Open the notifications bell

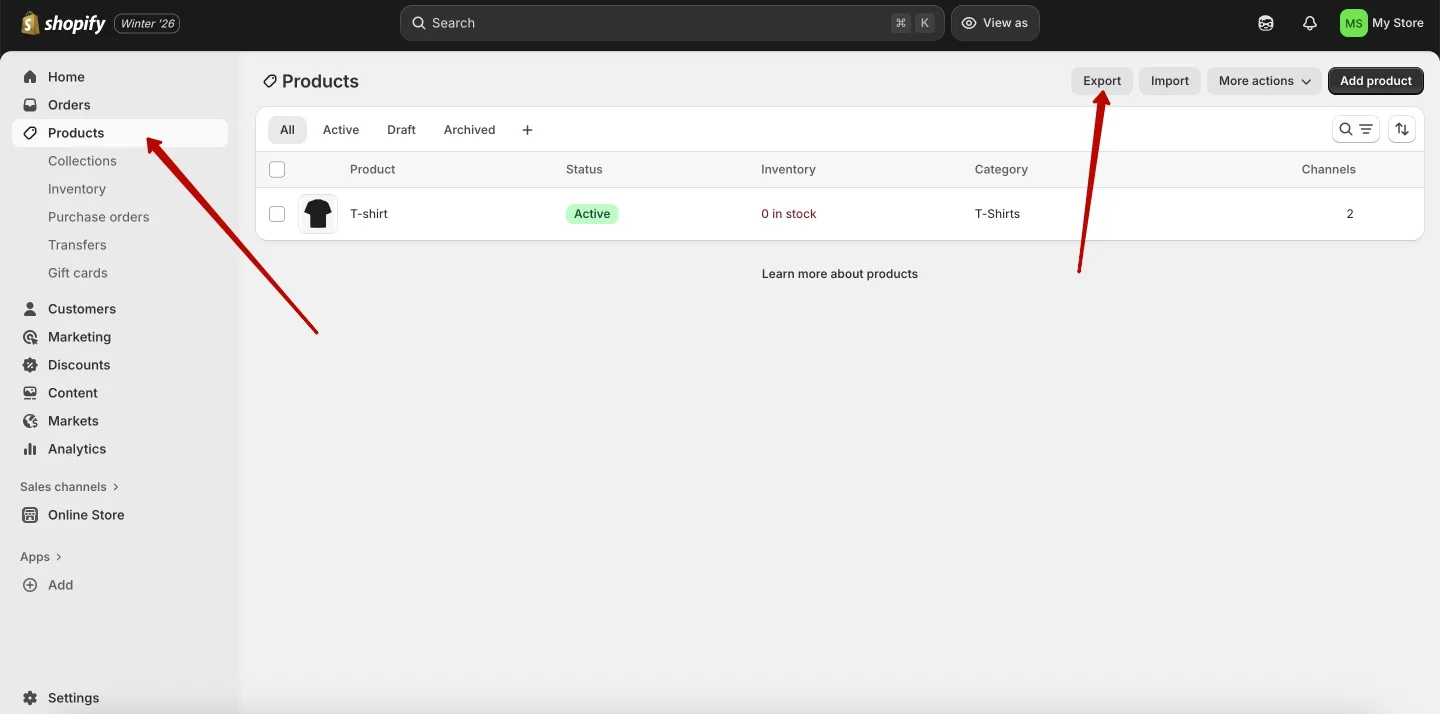tap(1310, 22)
